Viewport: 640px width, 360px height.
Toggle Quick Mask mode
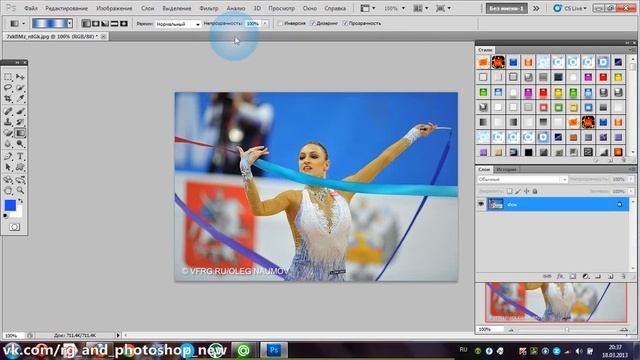click(x=14, y=227)
